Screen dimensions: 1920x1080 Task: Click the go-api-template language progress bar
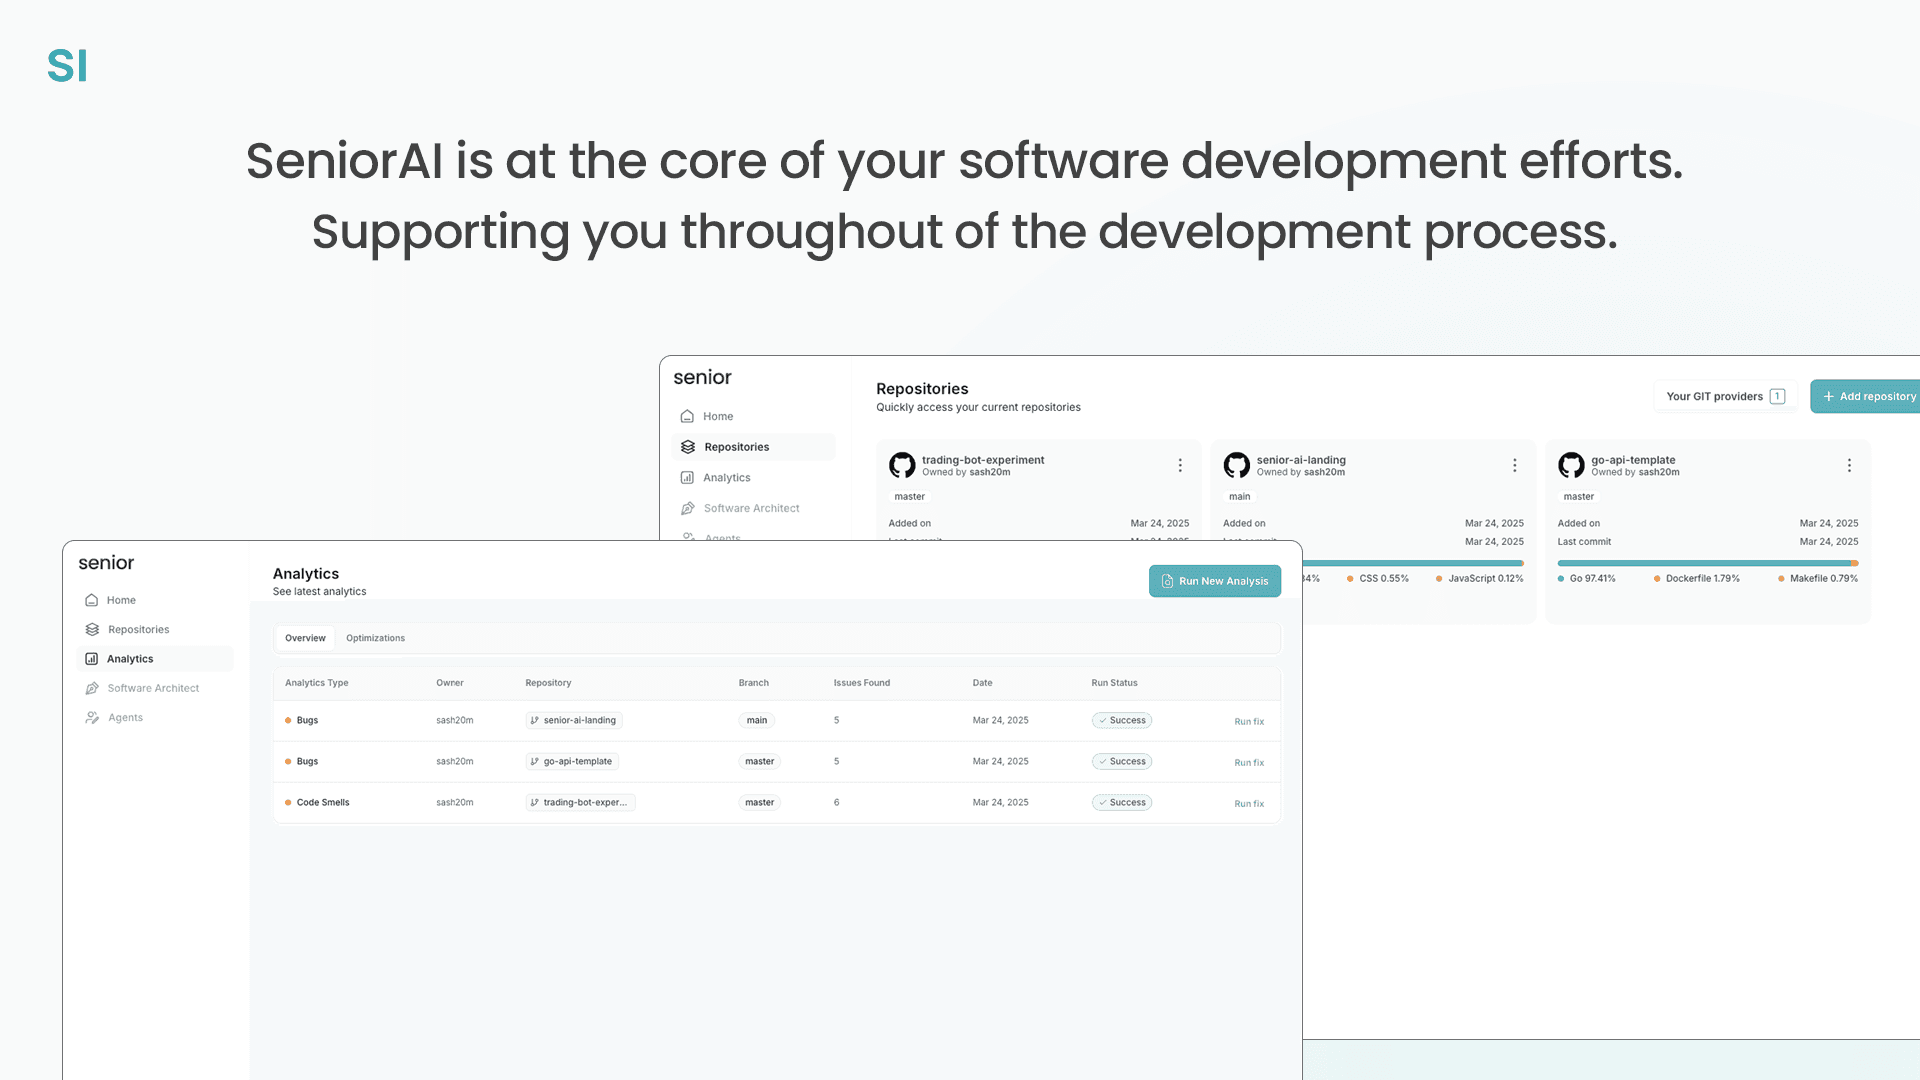(1708, 563)
